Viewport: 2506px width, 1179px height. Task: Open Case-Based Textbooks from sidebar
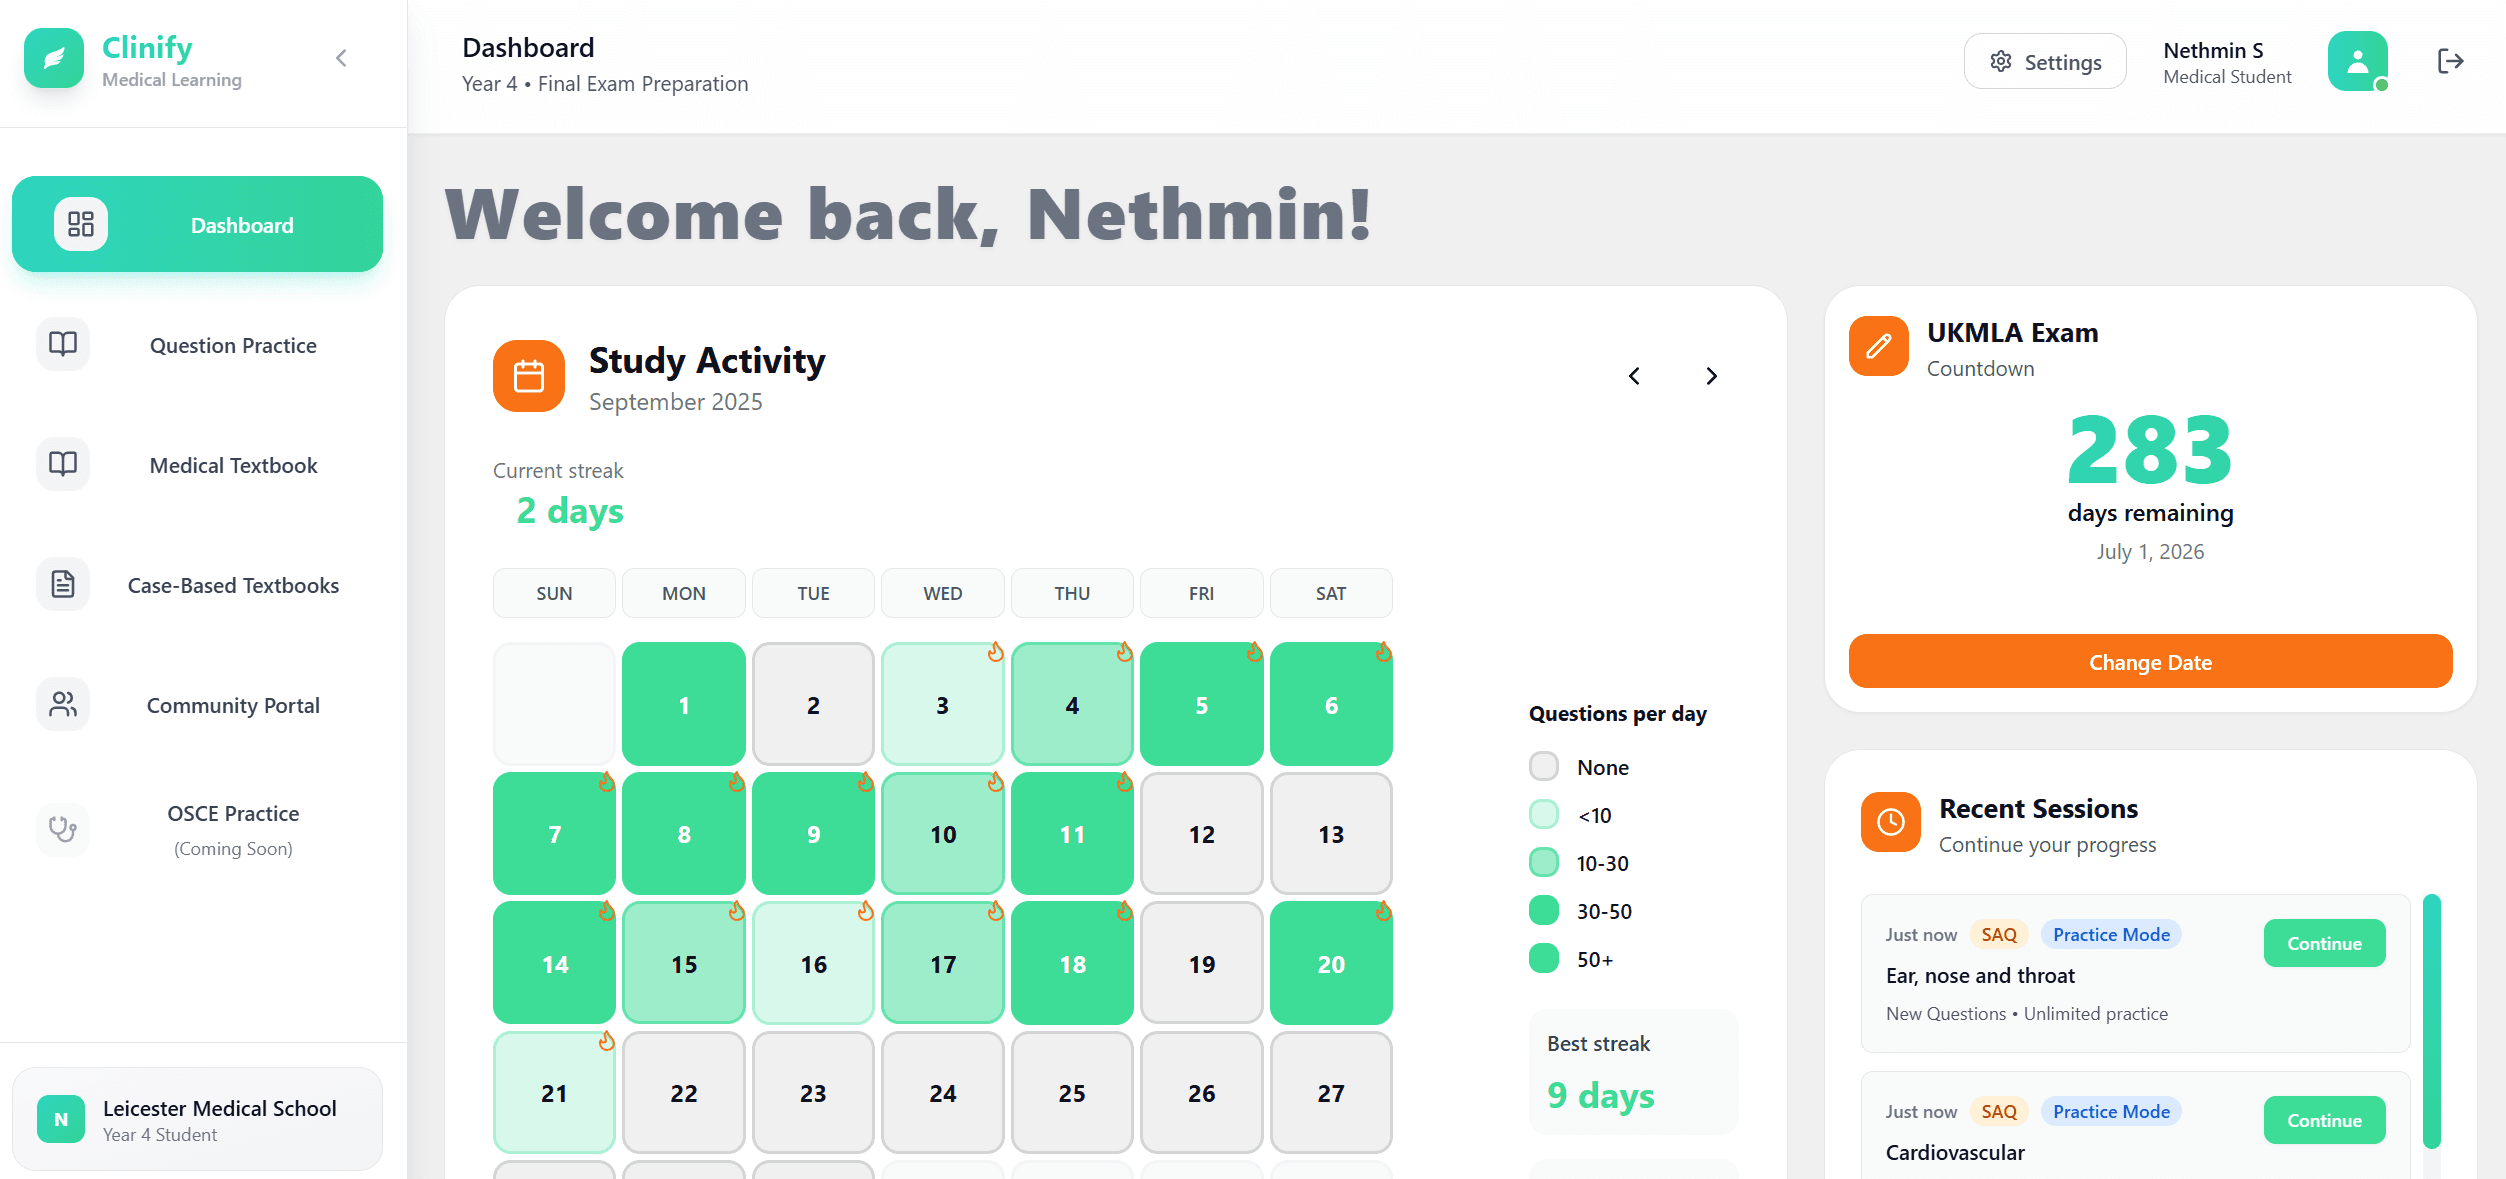click(x=232, y=585)
